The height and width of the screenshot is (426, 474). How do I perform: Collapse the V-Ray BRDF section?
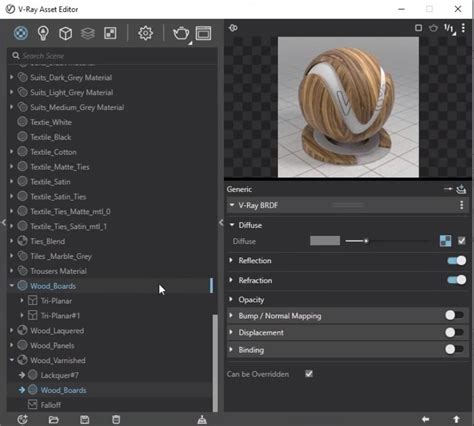(232, 205)
